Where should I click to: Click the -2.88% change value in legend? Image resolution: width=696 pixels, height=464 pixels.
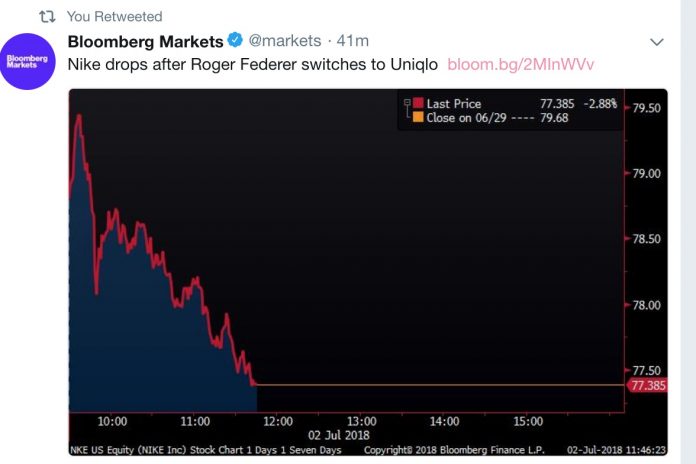tap(600, 103)
